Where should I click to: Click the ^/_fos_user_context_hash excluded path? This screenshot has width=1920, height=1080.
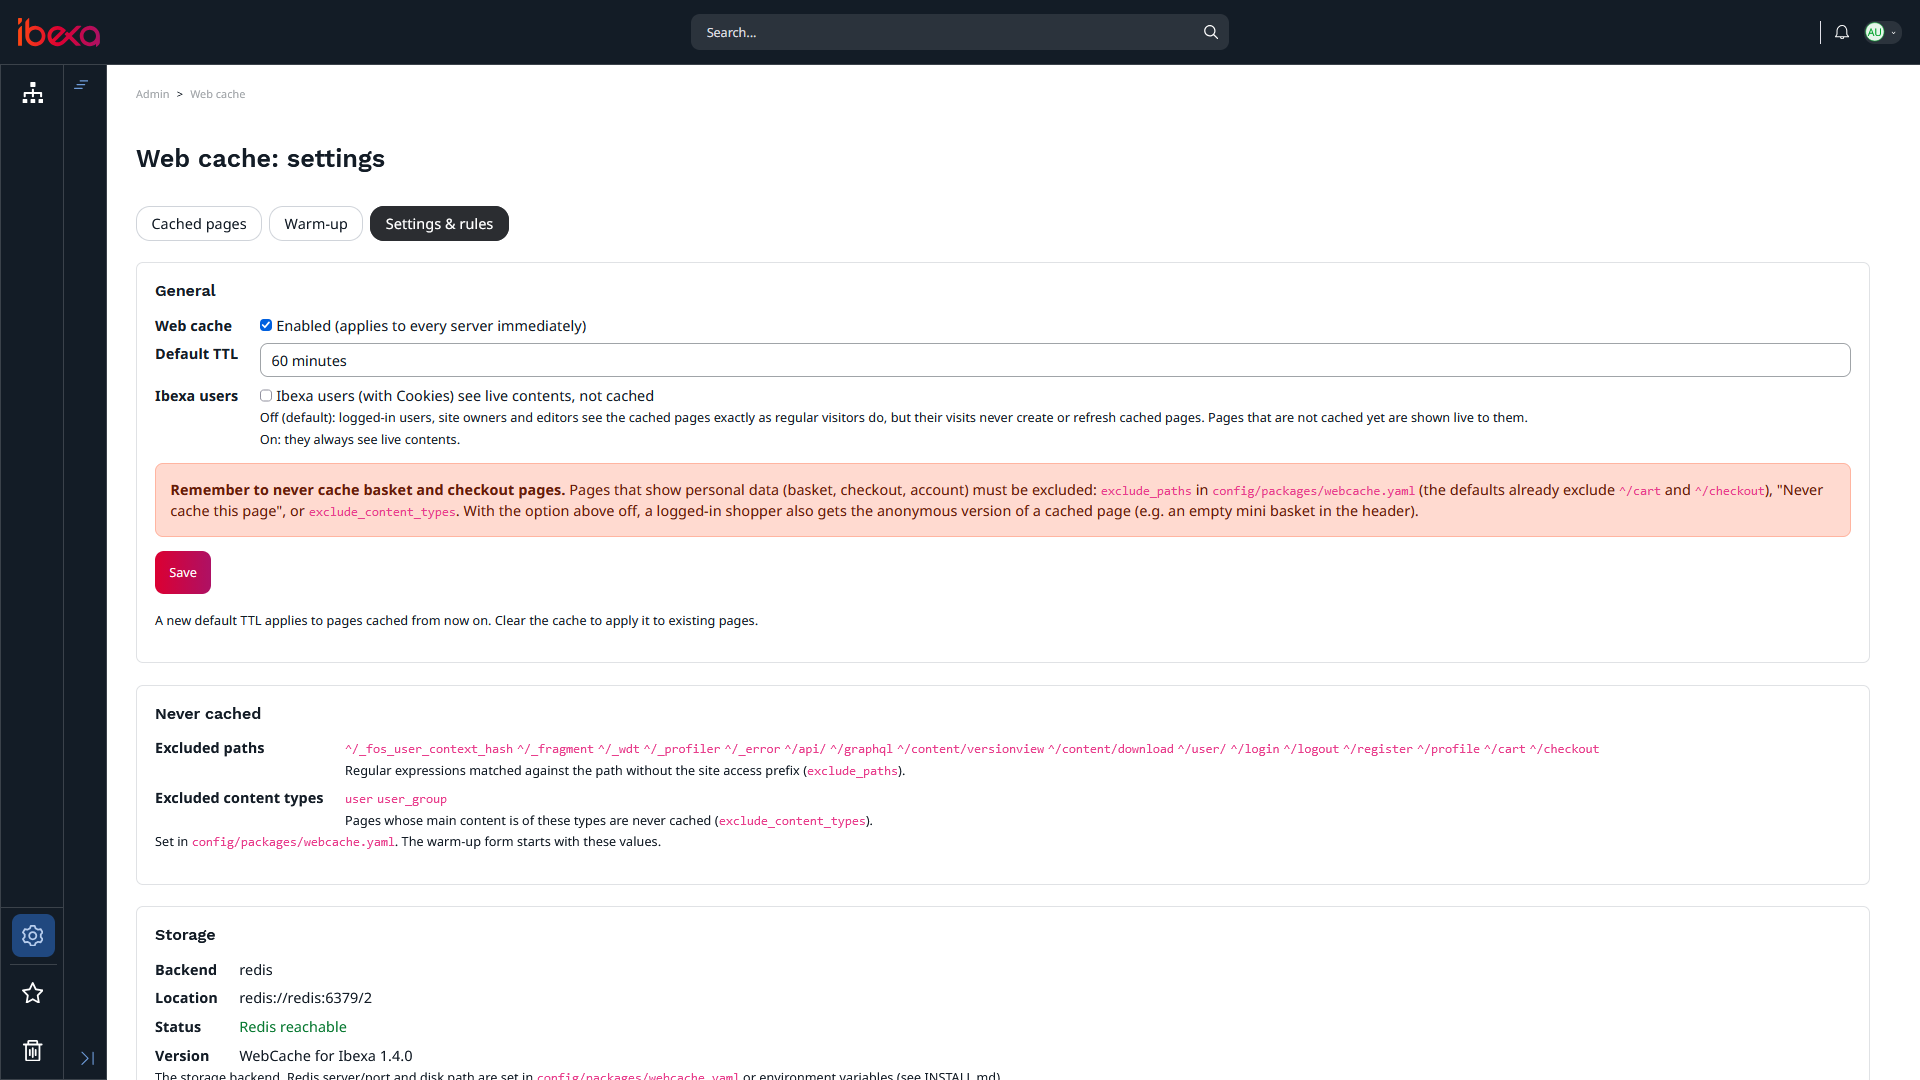(429, 749)
